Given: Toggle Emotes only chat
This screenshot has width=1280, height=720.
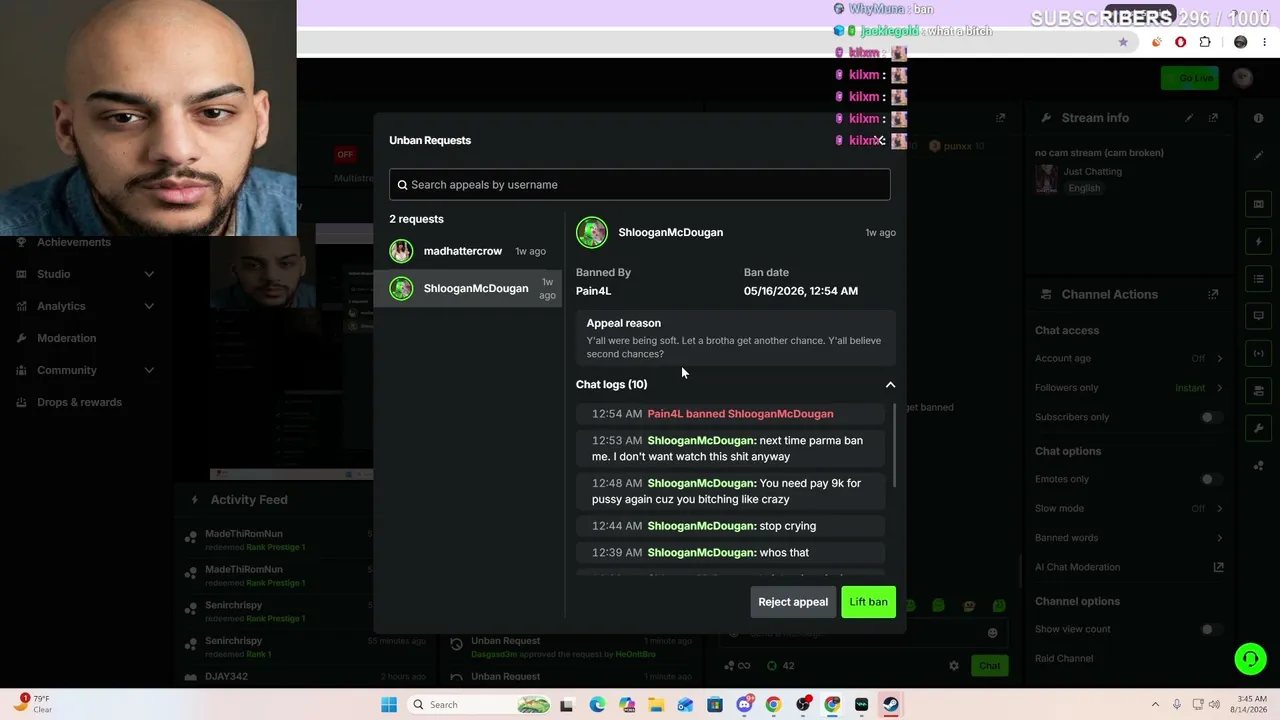Looking at the screenshot, I should 1211,479.
